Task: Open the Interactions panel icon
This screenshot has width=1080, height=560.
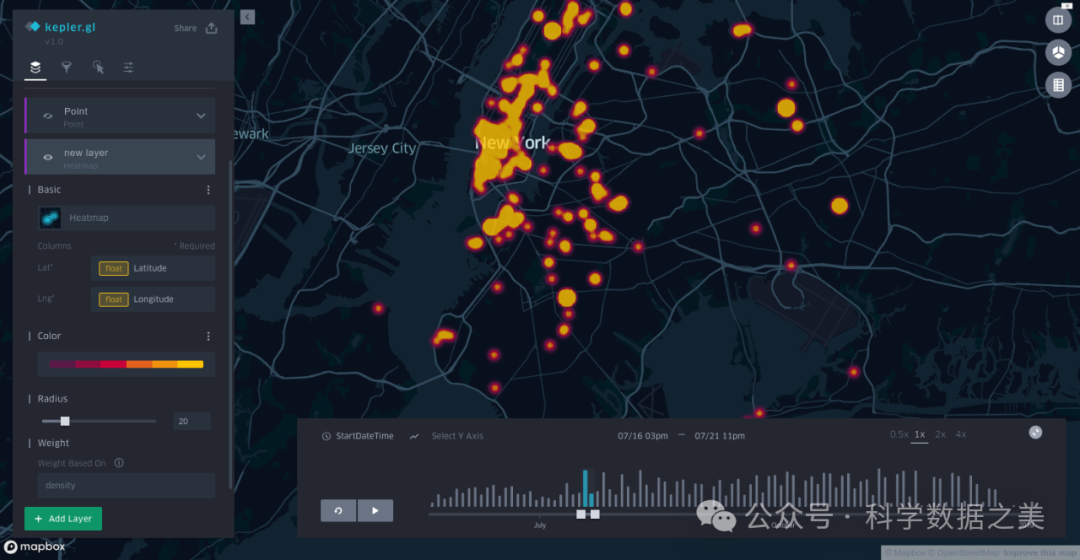Action: [x=98, y=67]
